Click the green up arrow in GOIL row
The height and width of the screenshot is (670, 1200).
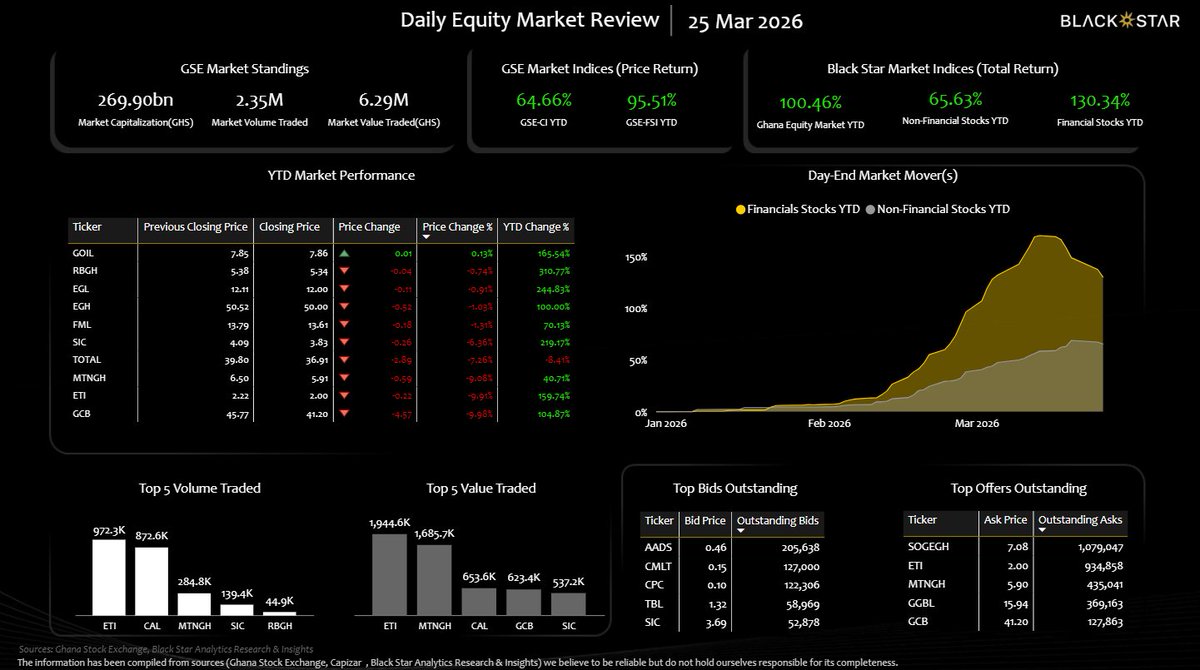[345, 254]
